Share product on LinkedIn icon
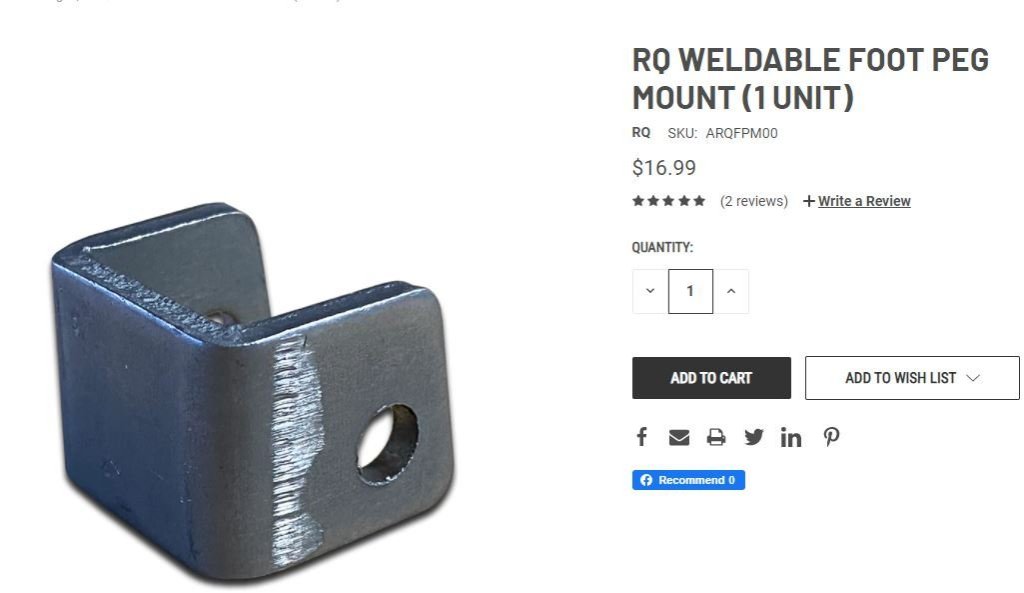Viewport: 1024px width, 593px height. tap(791, 437)
